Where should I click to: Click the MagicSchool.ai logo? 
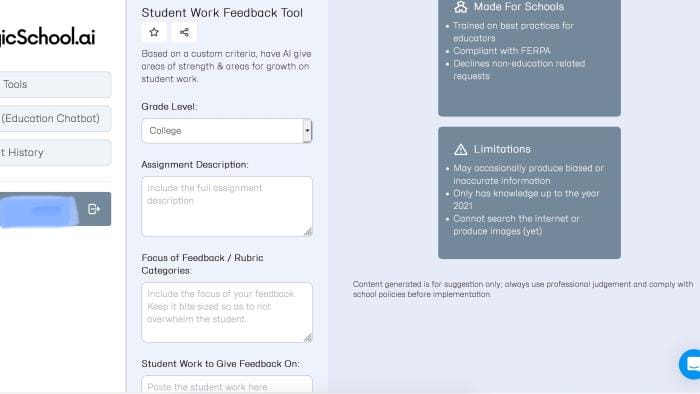47,37
